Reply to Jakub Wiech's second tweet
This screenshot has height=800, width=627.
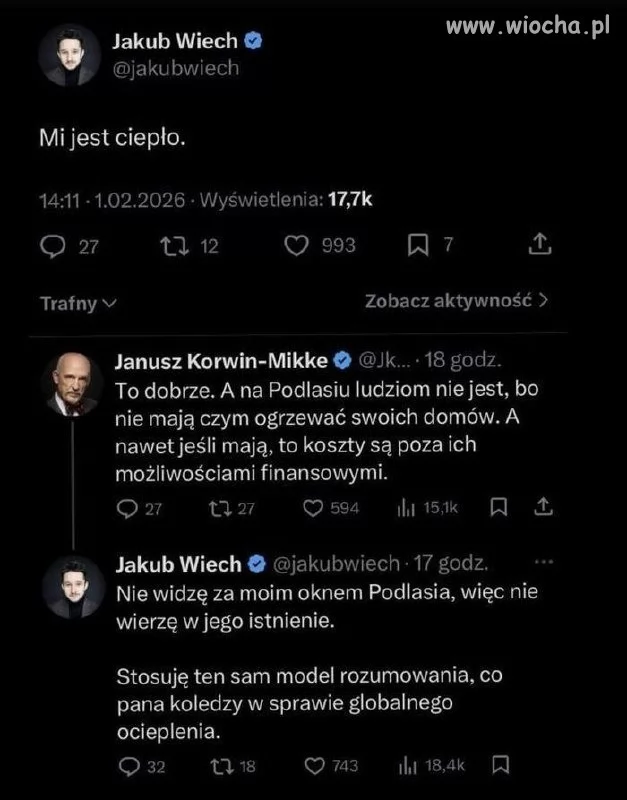pyautogui.click(x=128, y=767)
